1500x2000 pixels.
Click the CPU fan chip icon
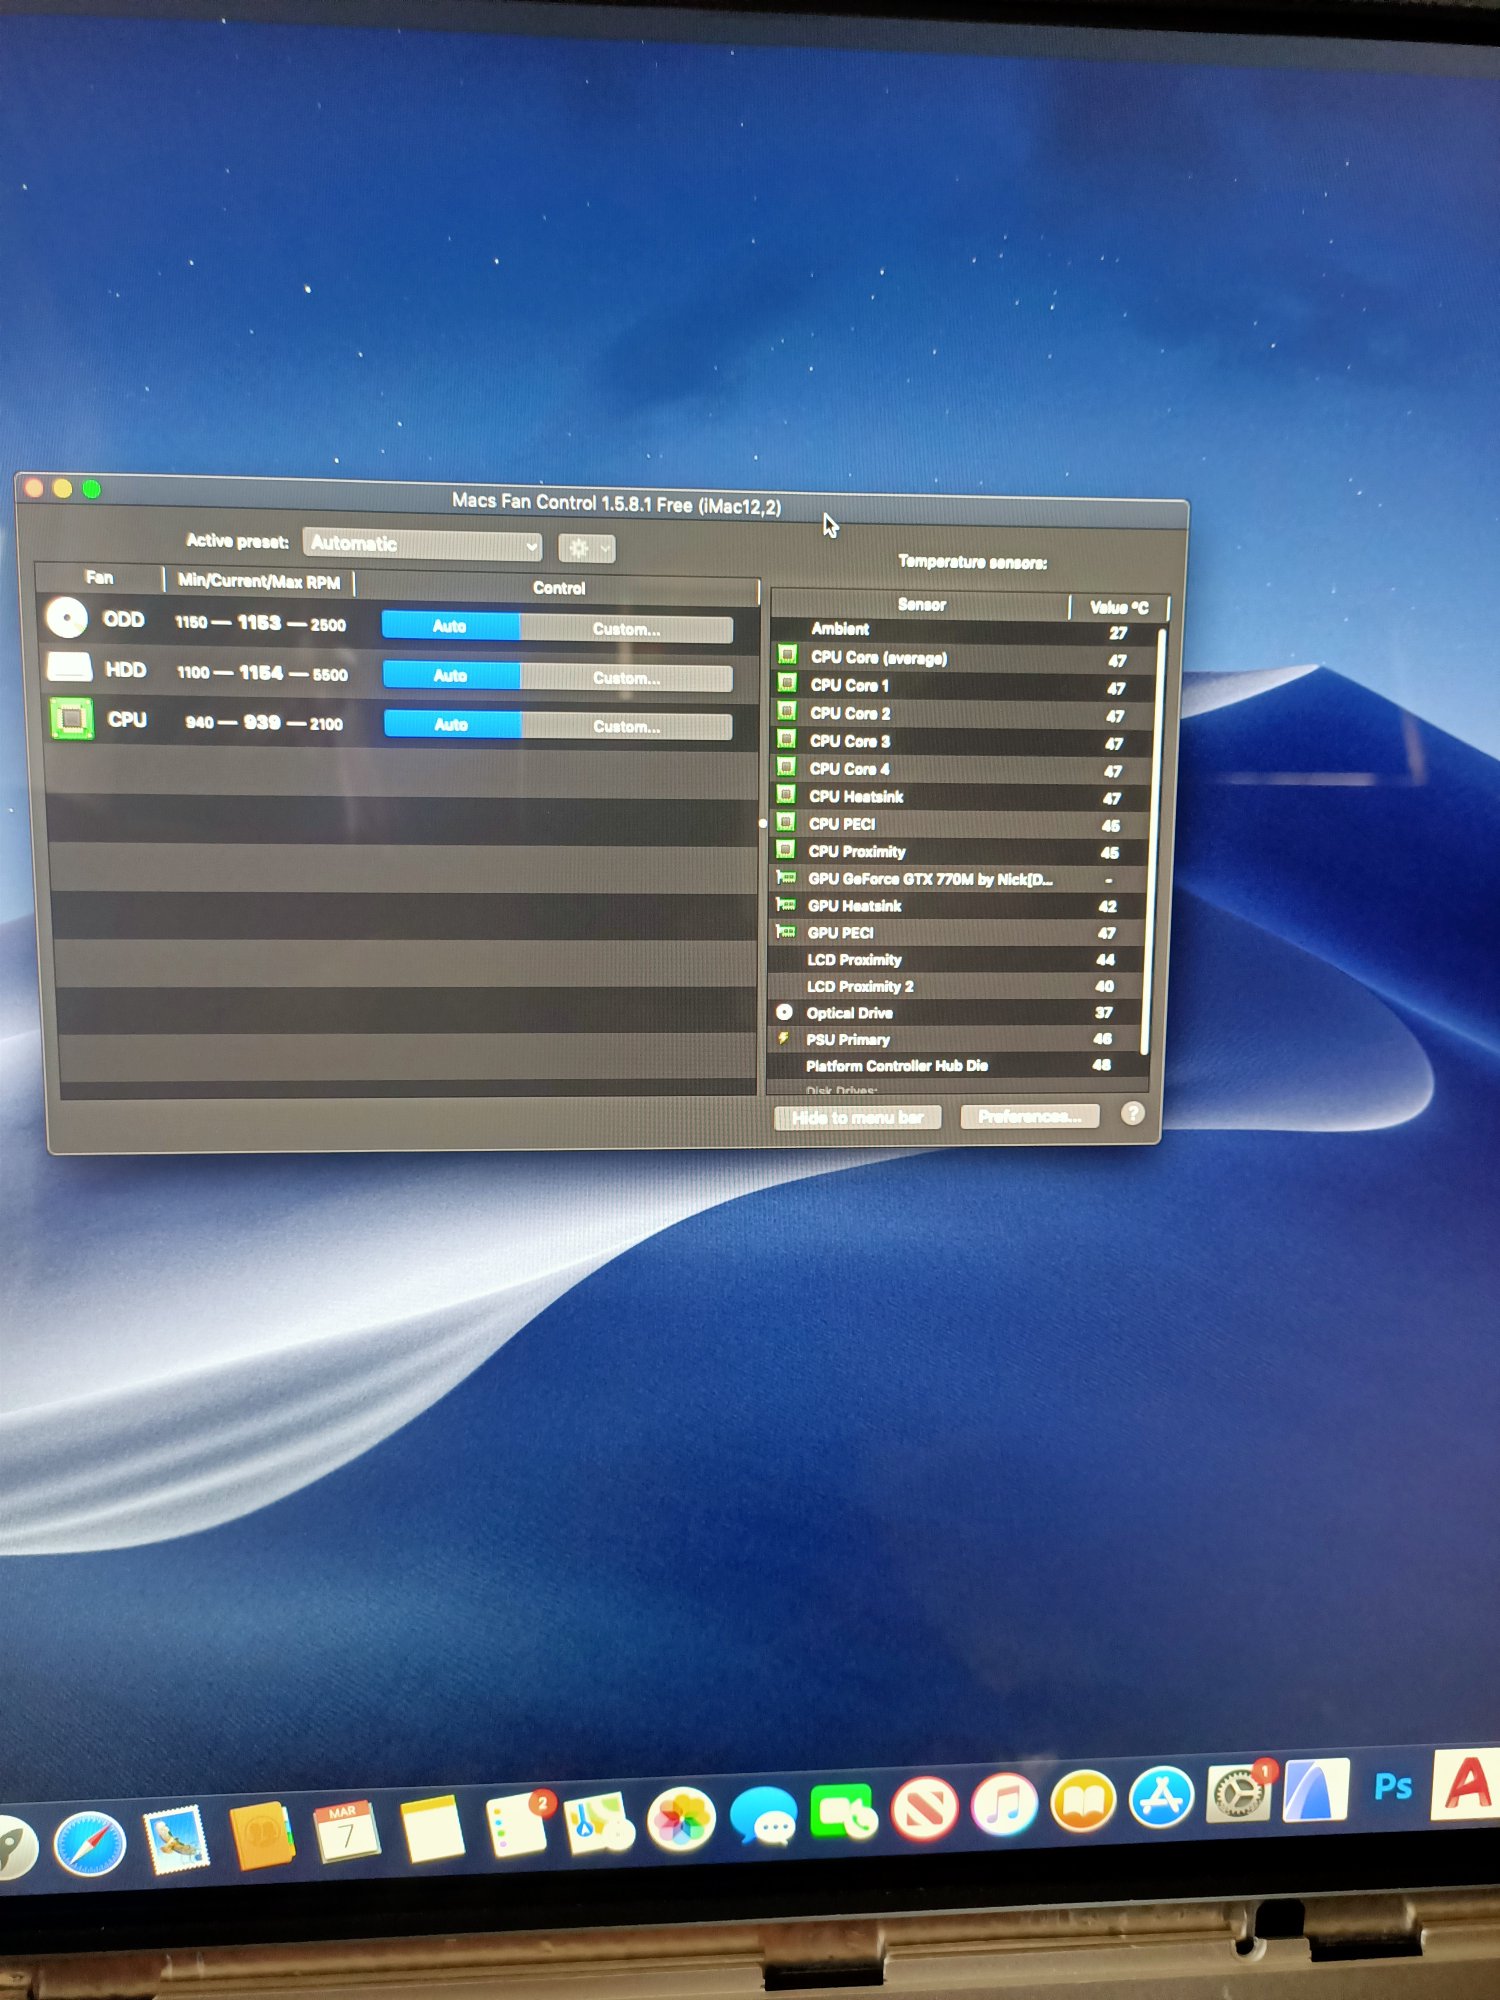(x=71, y=718)
